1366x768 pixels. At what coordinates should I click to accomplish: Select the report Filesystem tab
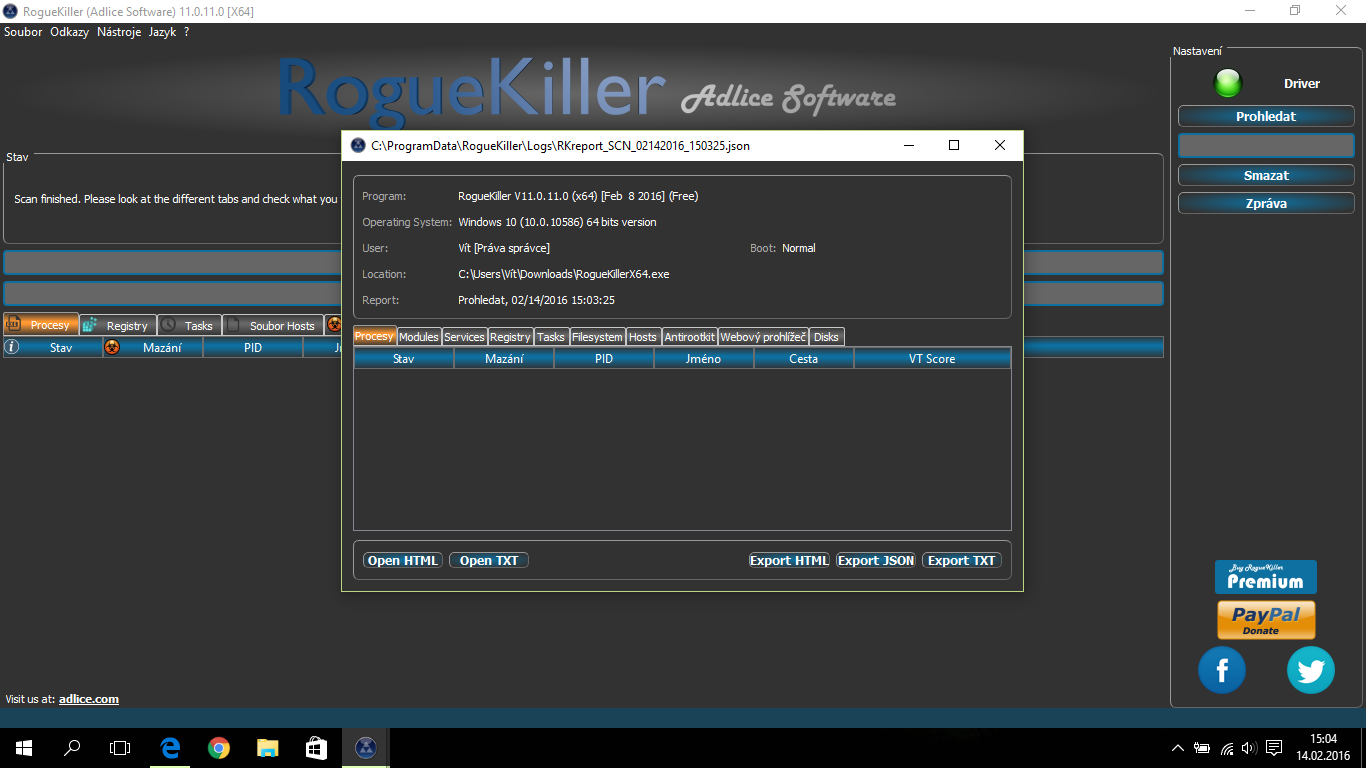pos(597,337)
